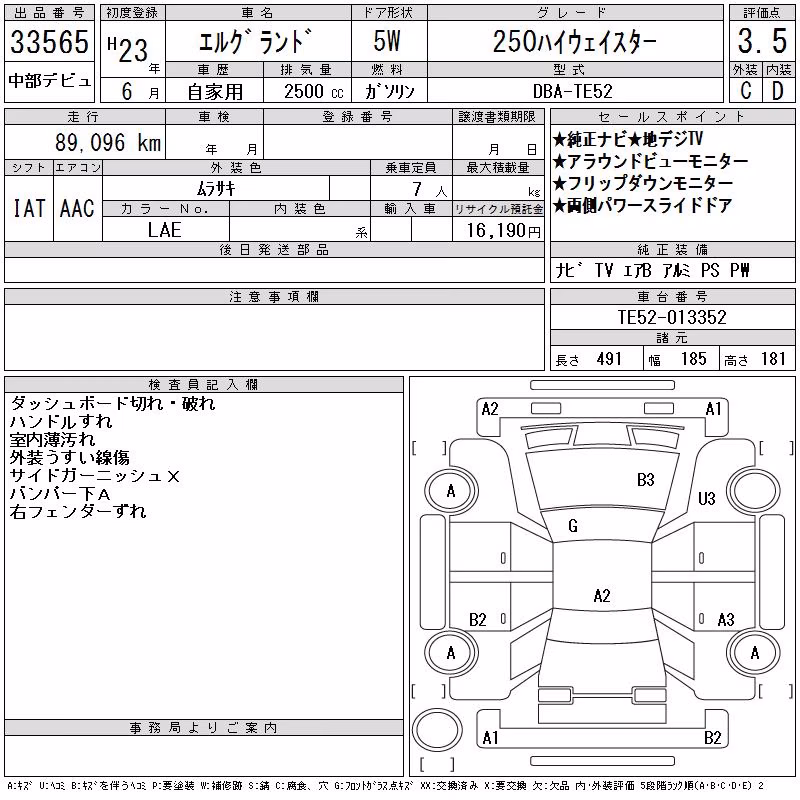
Task: Select lot number 33565
Action: (49, 42)
